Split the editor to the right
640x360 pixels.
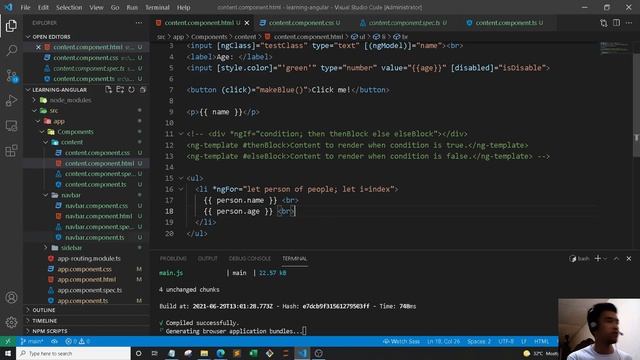616,23
